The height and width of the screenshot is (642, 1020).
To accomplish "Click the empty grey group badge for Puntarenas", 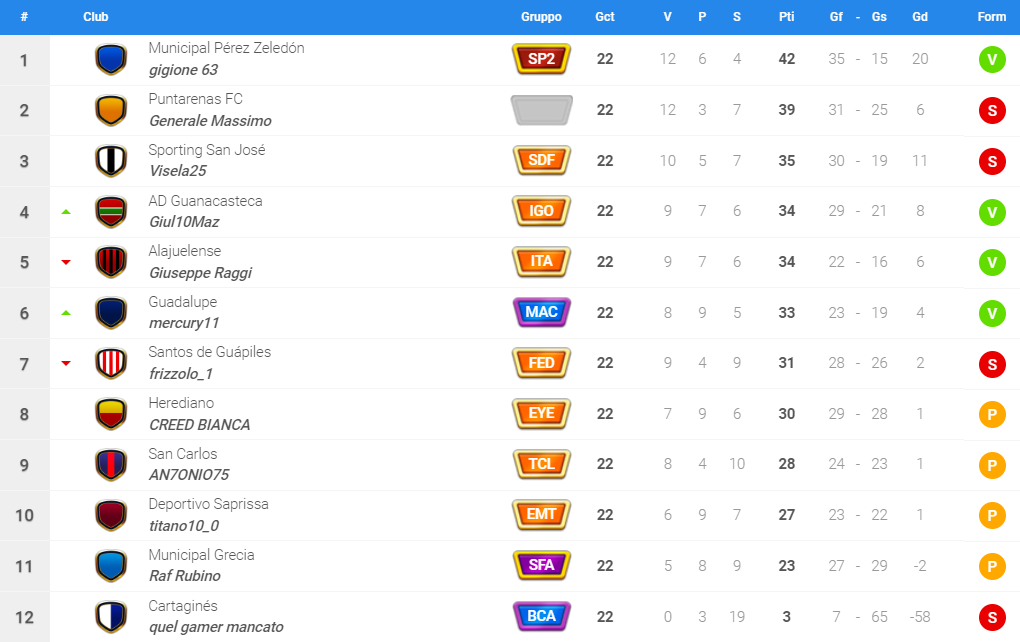I will (541, 110).
